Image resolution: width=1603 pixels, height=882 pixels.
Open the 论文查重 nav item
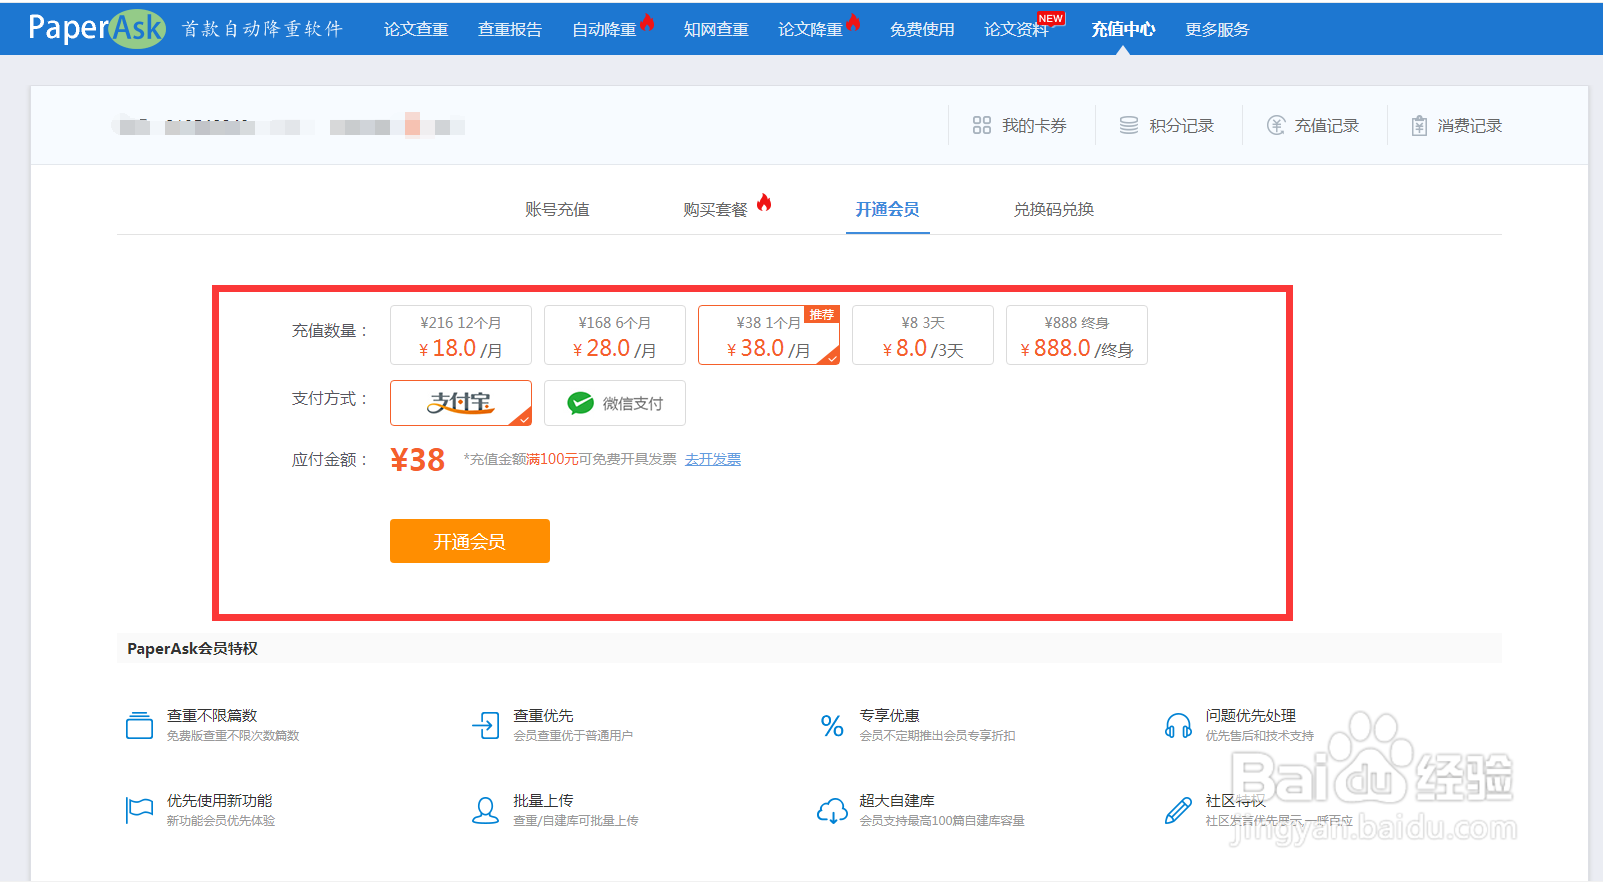click(416, 30)
